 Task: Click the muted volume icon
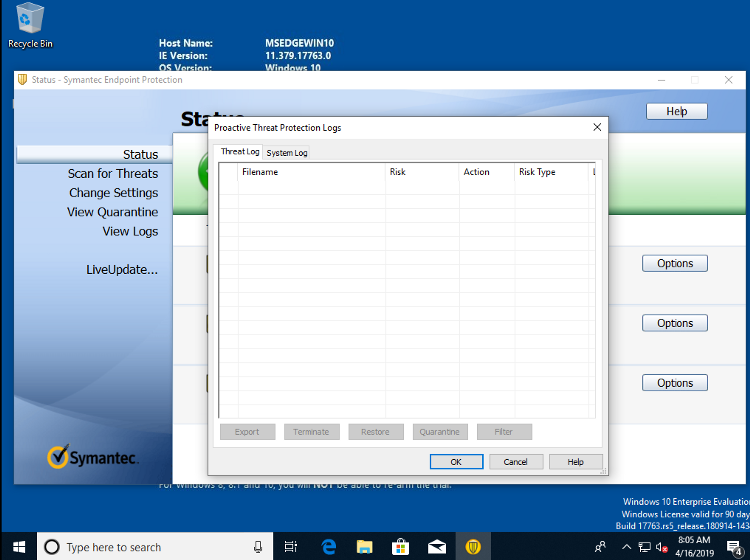[662, 547]
